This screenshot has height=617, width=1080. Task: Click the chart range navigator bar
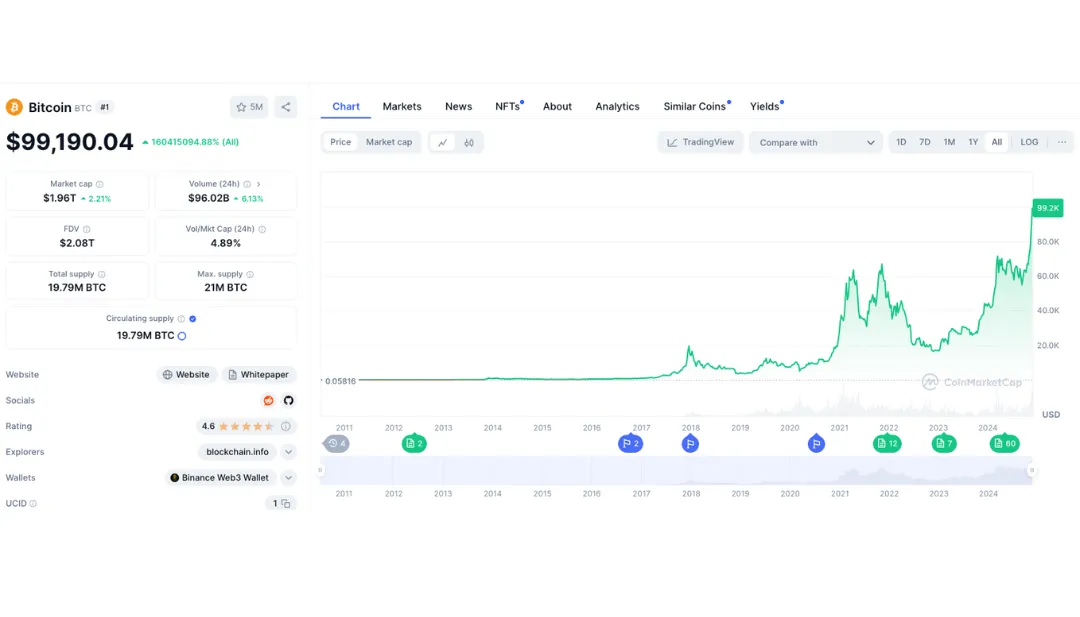(x=676, y=471)
